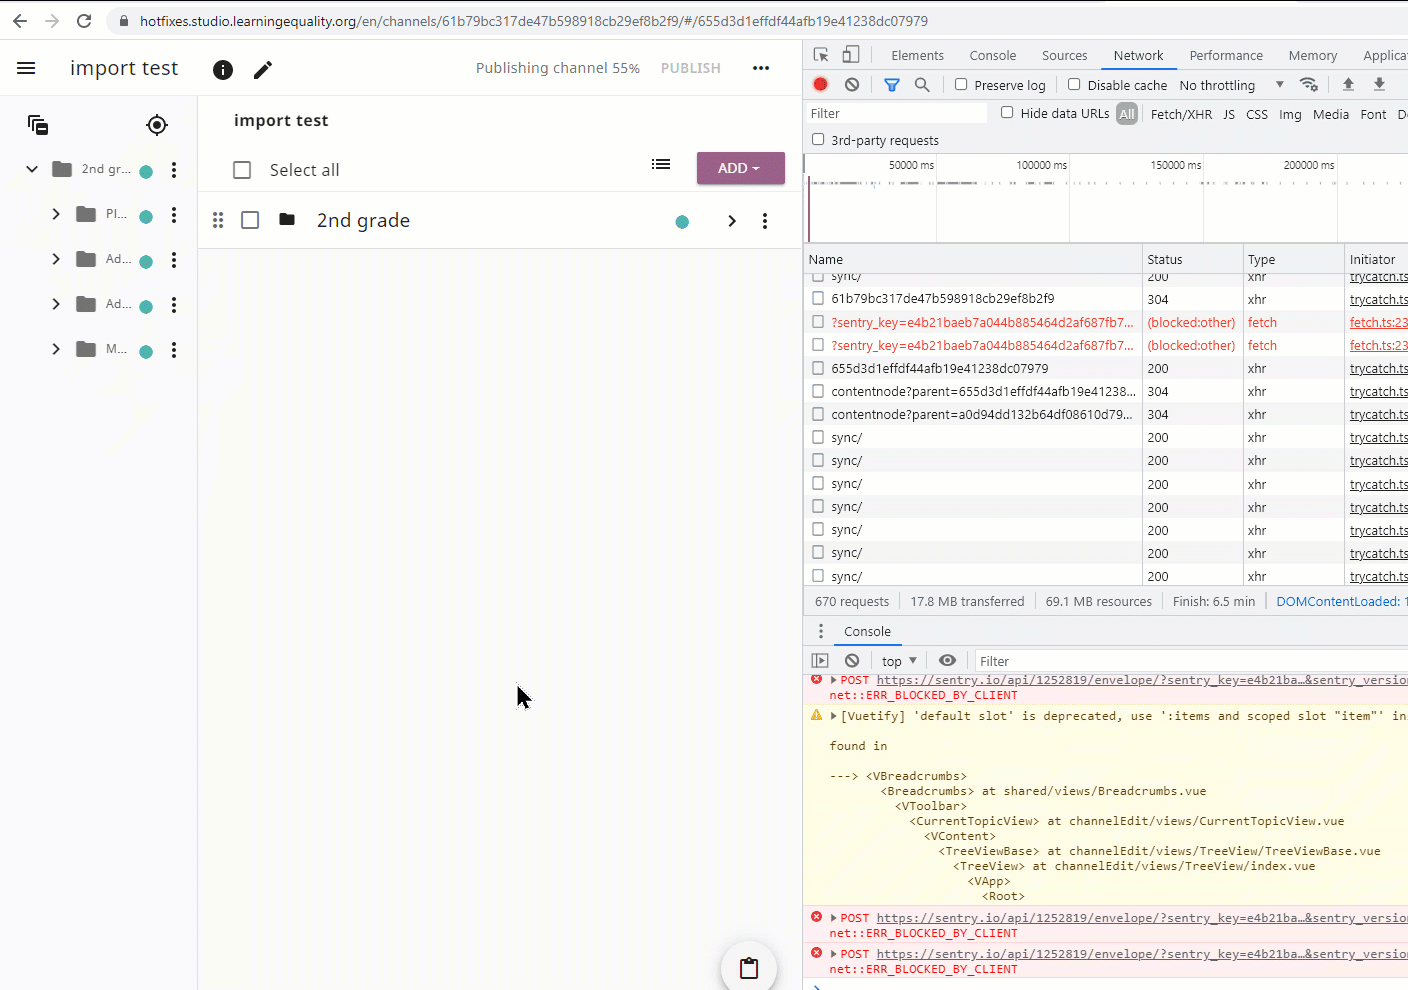
Task: Filter requests by All type
Action: tap(1127, 114)
